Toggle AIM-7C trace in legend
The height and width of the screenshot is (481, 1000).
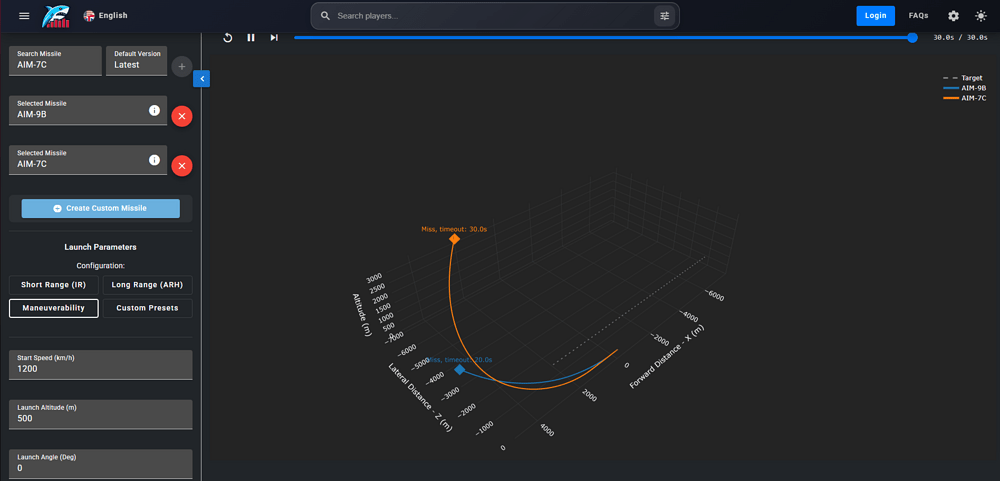point(964,98)
